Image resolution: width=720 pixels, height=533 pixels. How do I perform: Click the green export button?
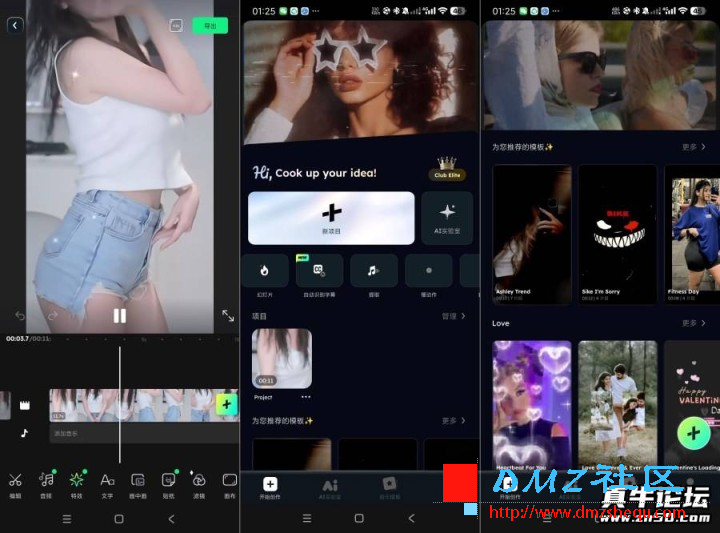click(209, 26)
